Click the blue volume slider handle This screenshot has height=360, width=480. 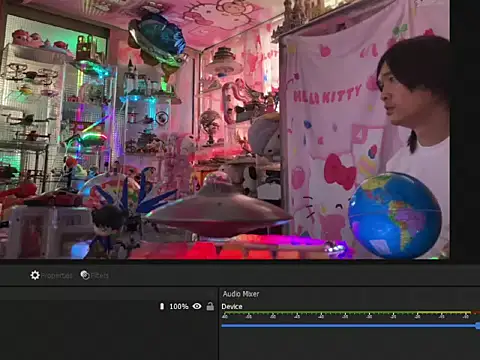(478, 326)
